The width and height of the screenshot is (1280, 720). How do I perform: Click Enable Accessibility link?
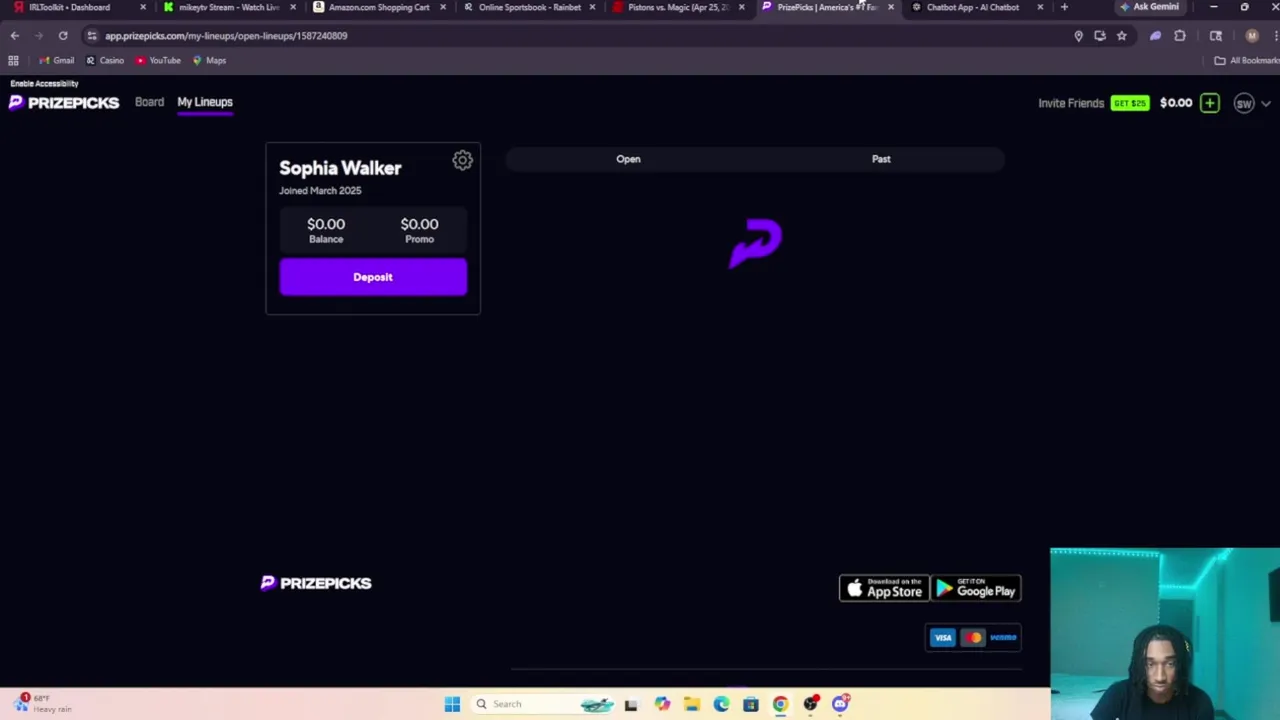(44, 84)
